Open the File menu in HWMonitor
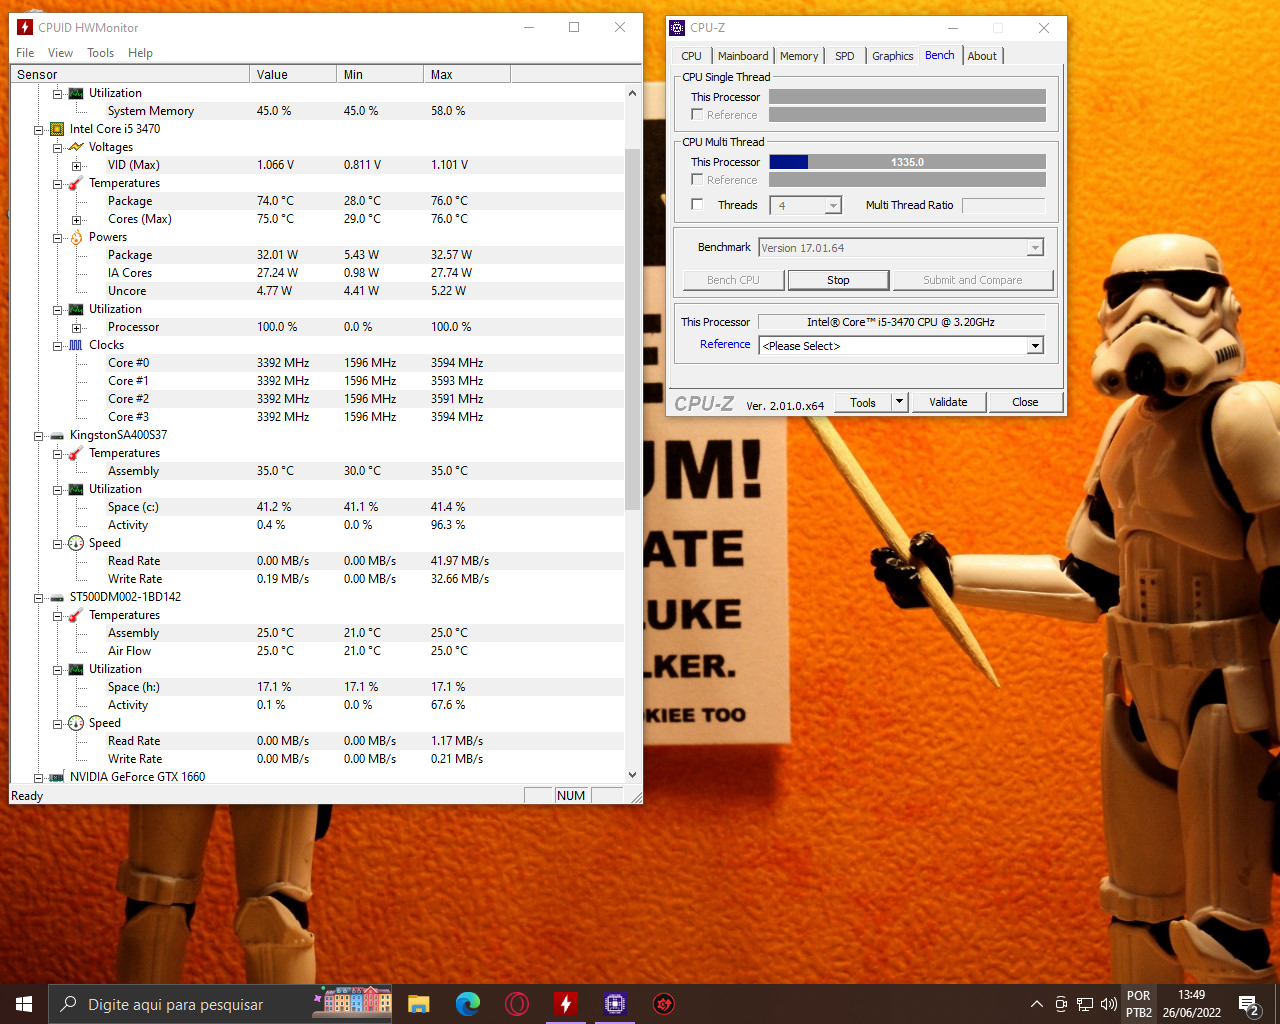The width and height of the screenshot is (1280, 1024). [25, 53]
